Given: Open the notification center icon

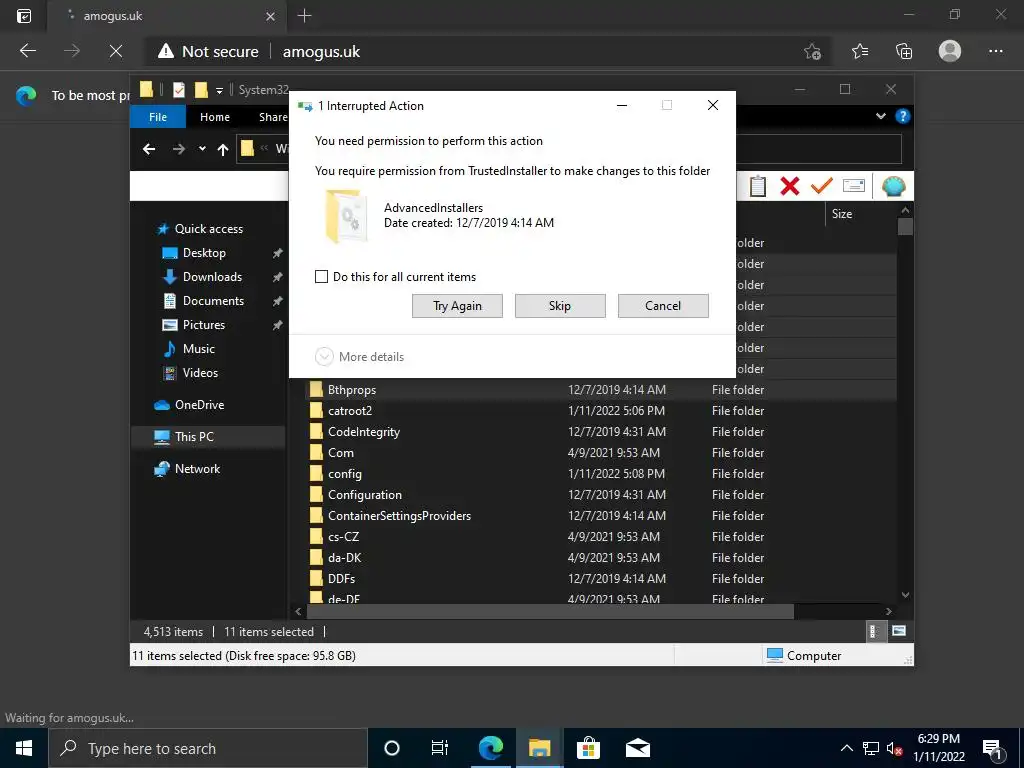Looking at the screenshot, I should (x=992, y=748).
